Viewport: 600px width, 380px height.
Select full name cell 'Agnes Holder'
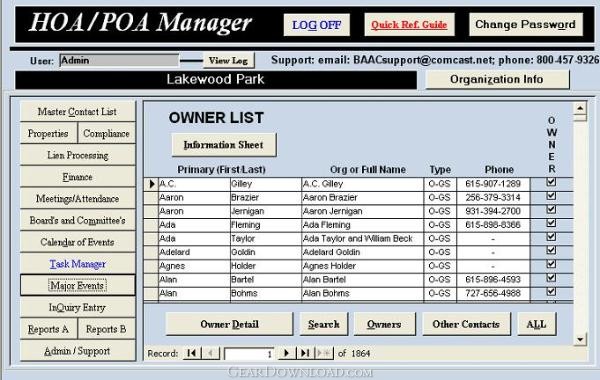[362, 266]
